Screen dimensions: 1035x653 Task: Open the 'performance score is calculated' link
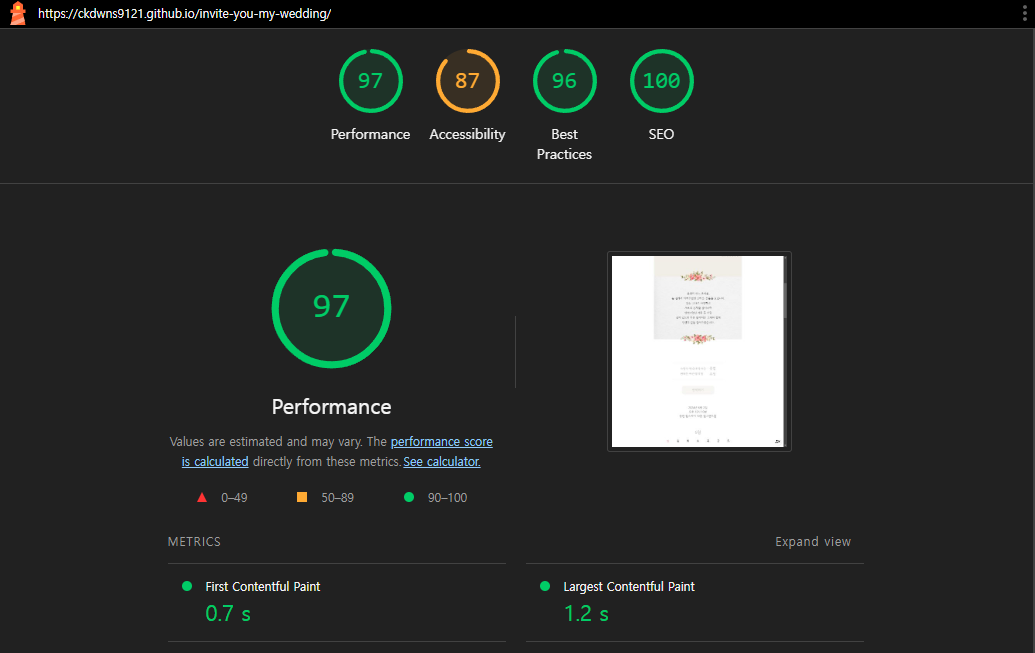click(x=442, y=442)
